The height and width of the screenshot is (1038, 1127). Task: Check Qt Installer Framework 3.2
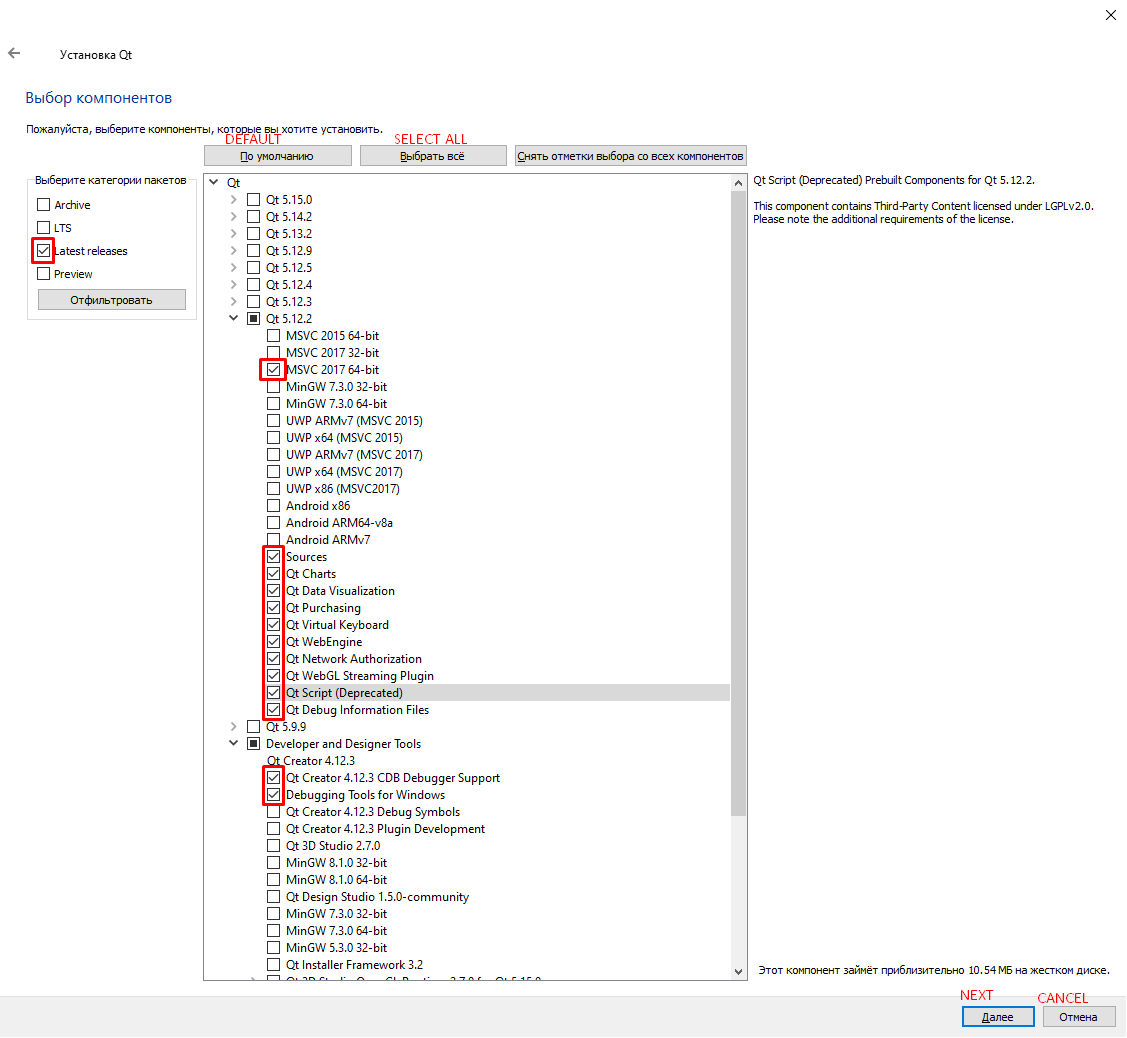pos(274,965)
